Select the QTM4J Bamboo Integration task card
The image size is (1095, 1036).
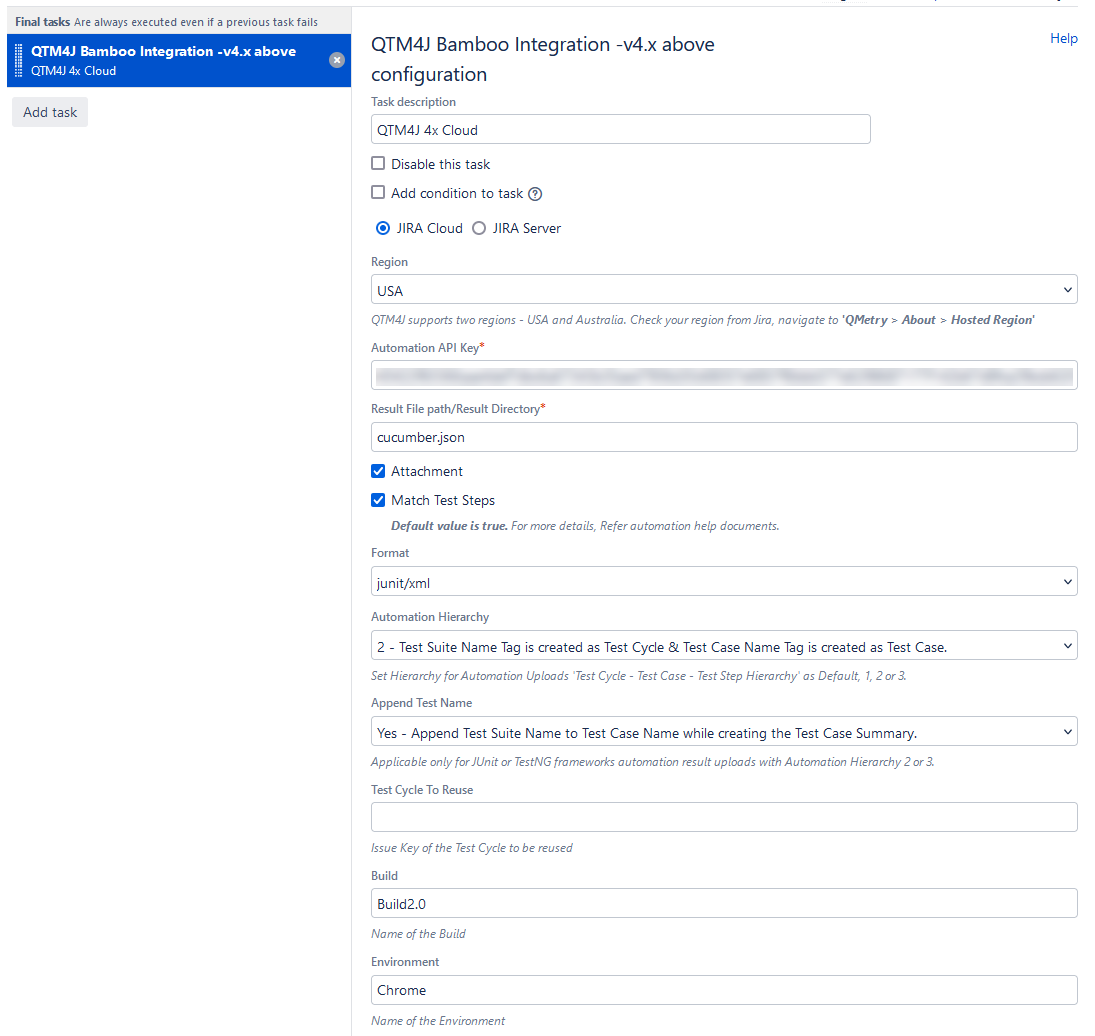click(x=170, y=60)
